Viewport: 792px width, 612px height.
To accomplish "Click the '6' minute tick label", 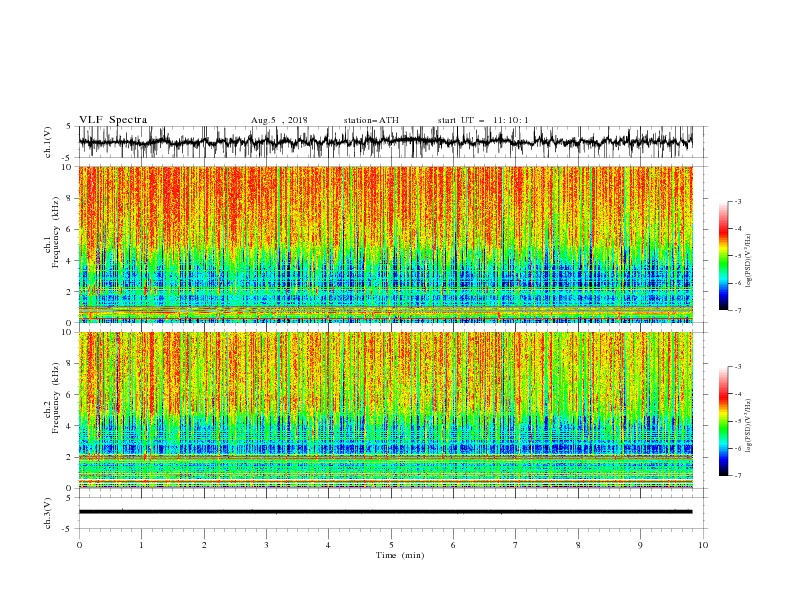I will tap(453, 545).
